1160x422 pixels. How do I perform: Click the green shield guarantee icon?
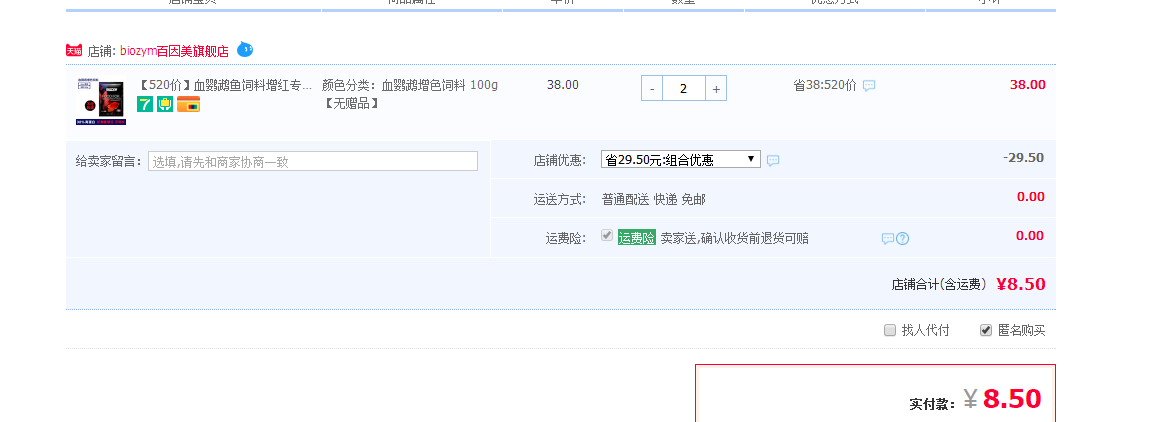click(x=165, y=104)
